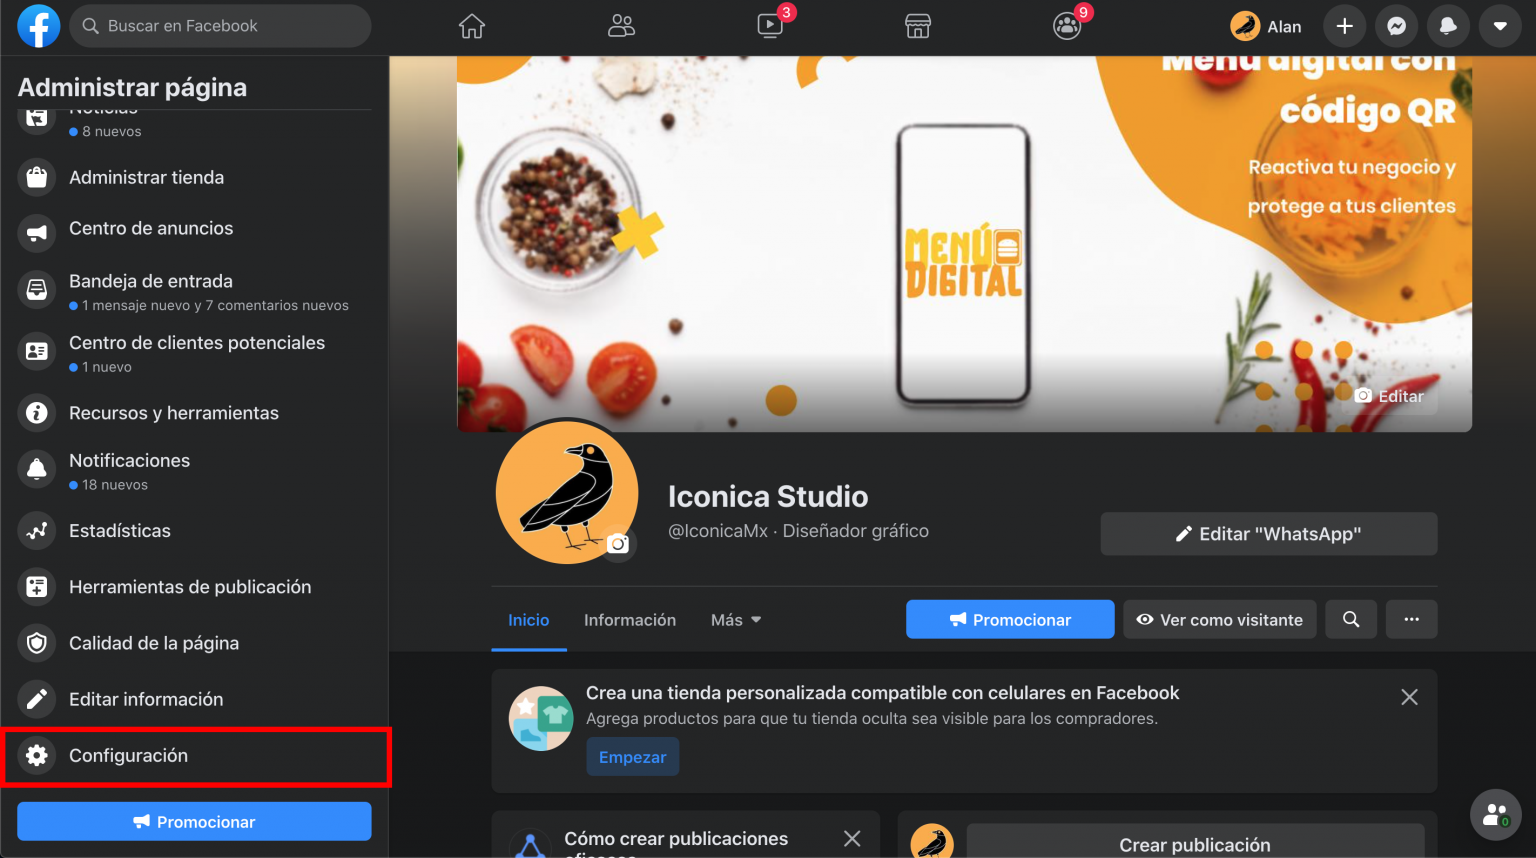Open Marketplace from the top navigation
The width and height of the screenshot is (1536, 858).
tap(917, 26)
